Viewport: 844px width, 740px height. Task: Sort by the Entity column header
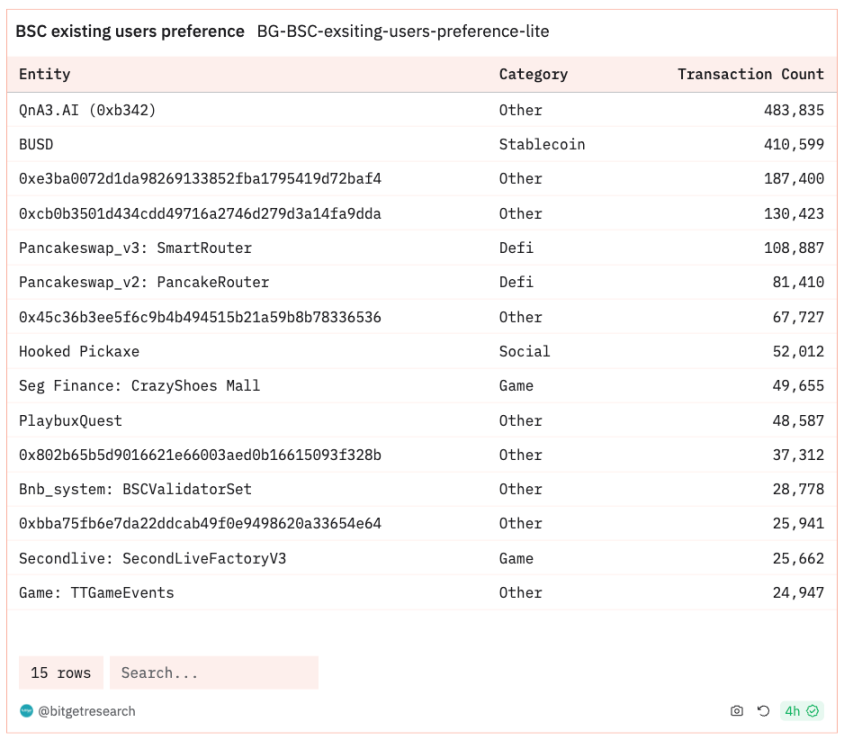click(45, 74)
